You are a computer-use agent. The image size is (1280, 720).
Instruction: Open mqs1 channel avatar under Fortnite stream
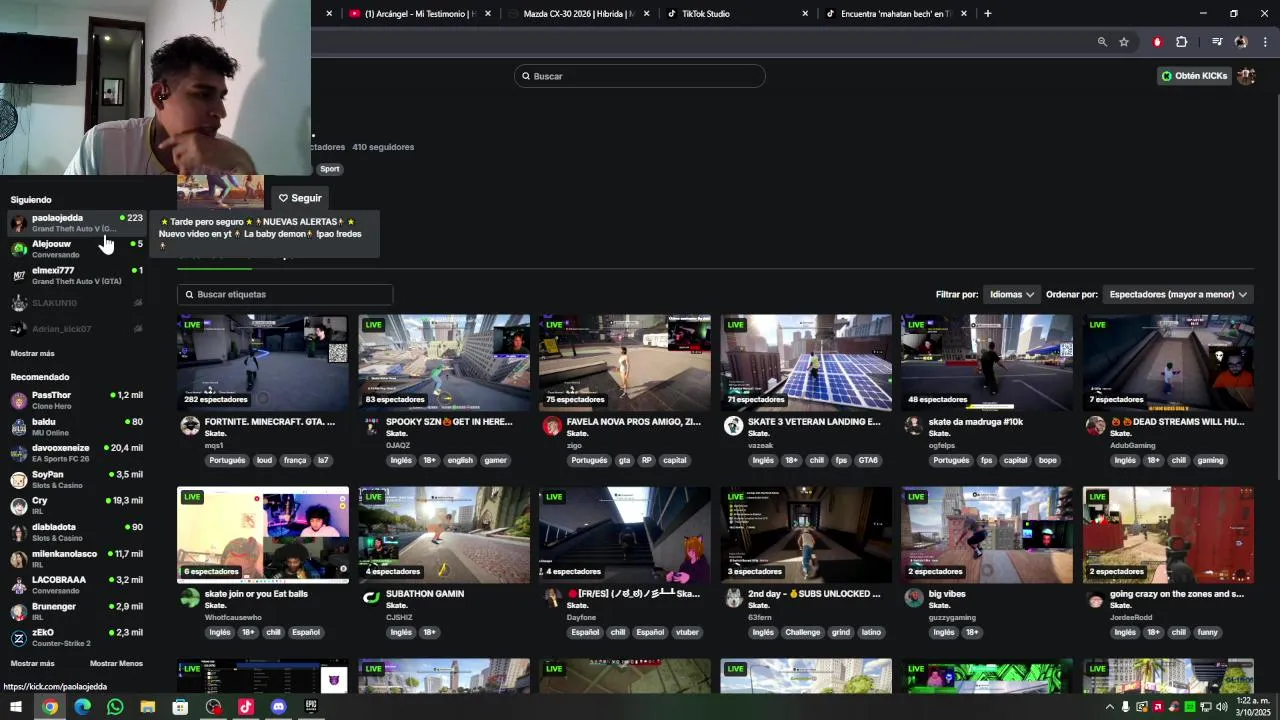[190, 427]
